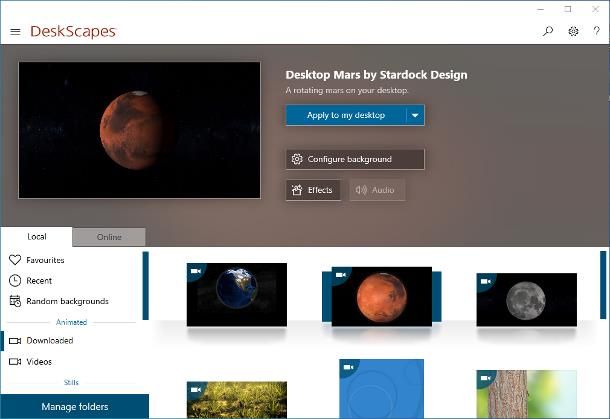Click video badge on Moon thumbnail
610x419 pixels.
click(486, 281)
